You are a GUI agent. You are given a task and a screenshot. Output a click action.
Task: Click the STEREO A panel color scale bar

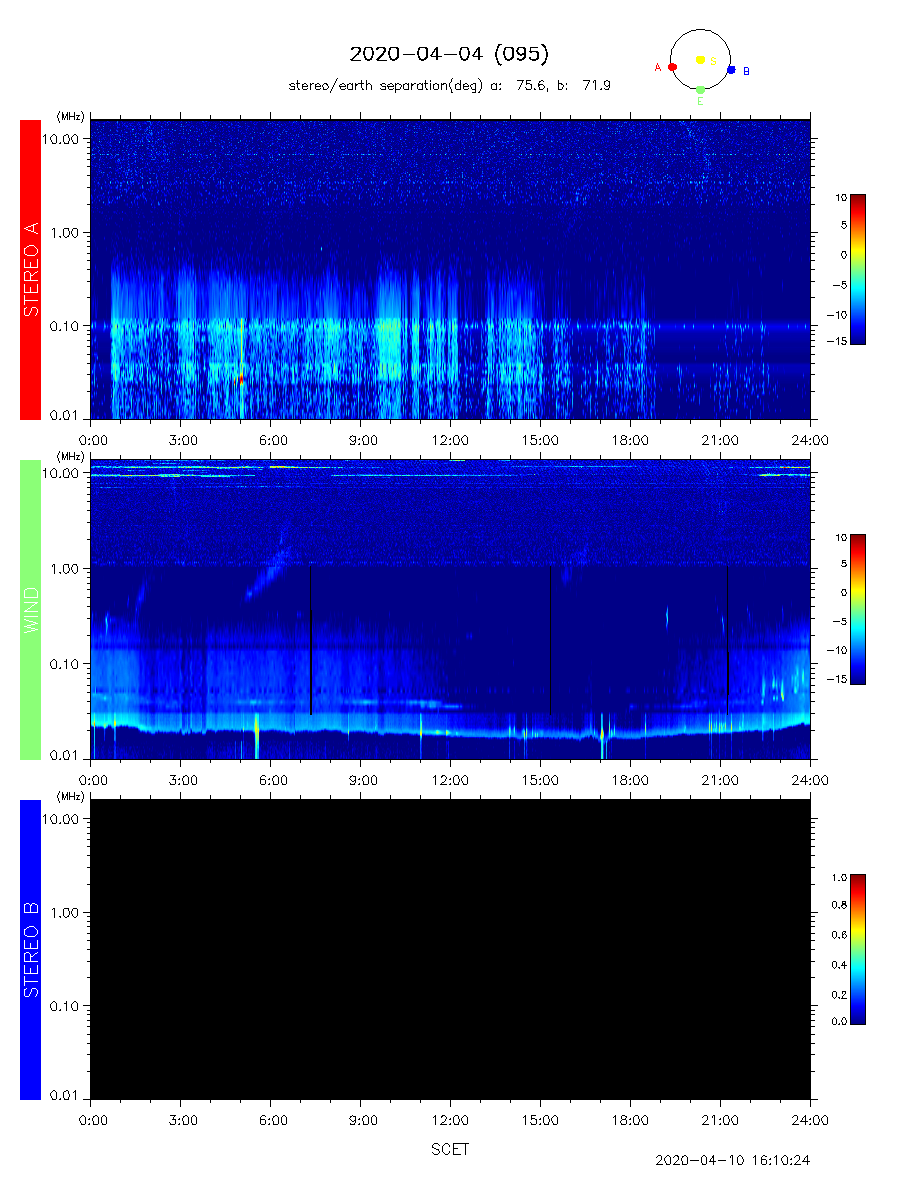coord(858,269)
